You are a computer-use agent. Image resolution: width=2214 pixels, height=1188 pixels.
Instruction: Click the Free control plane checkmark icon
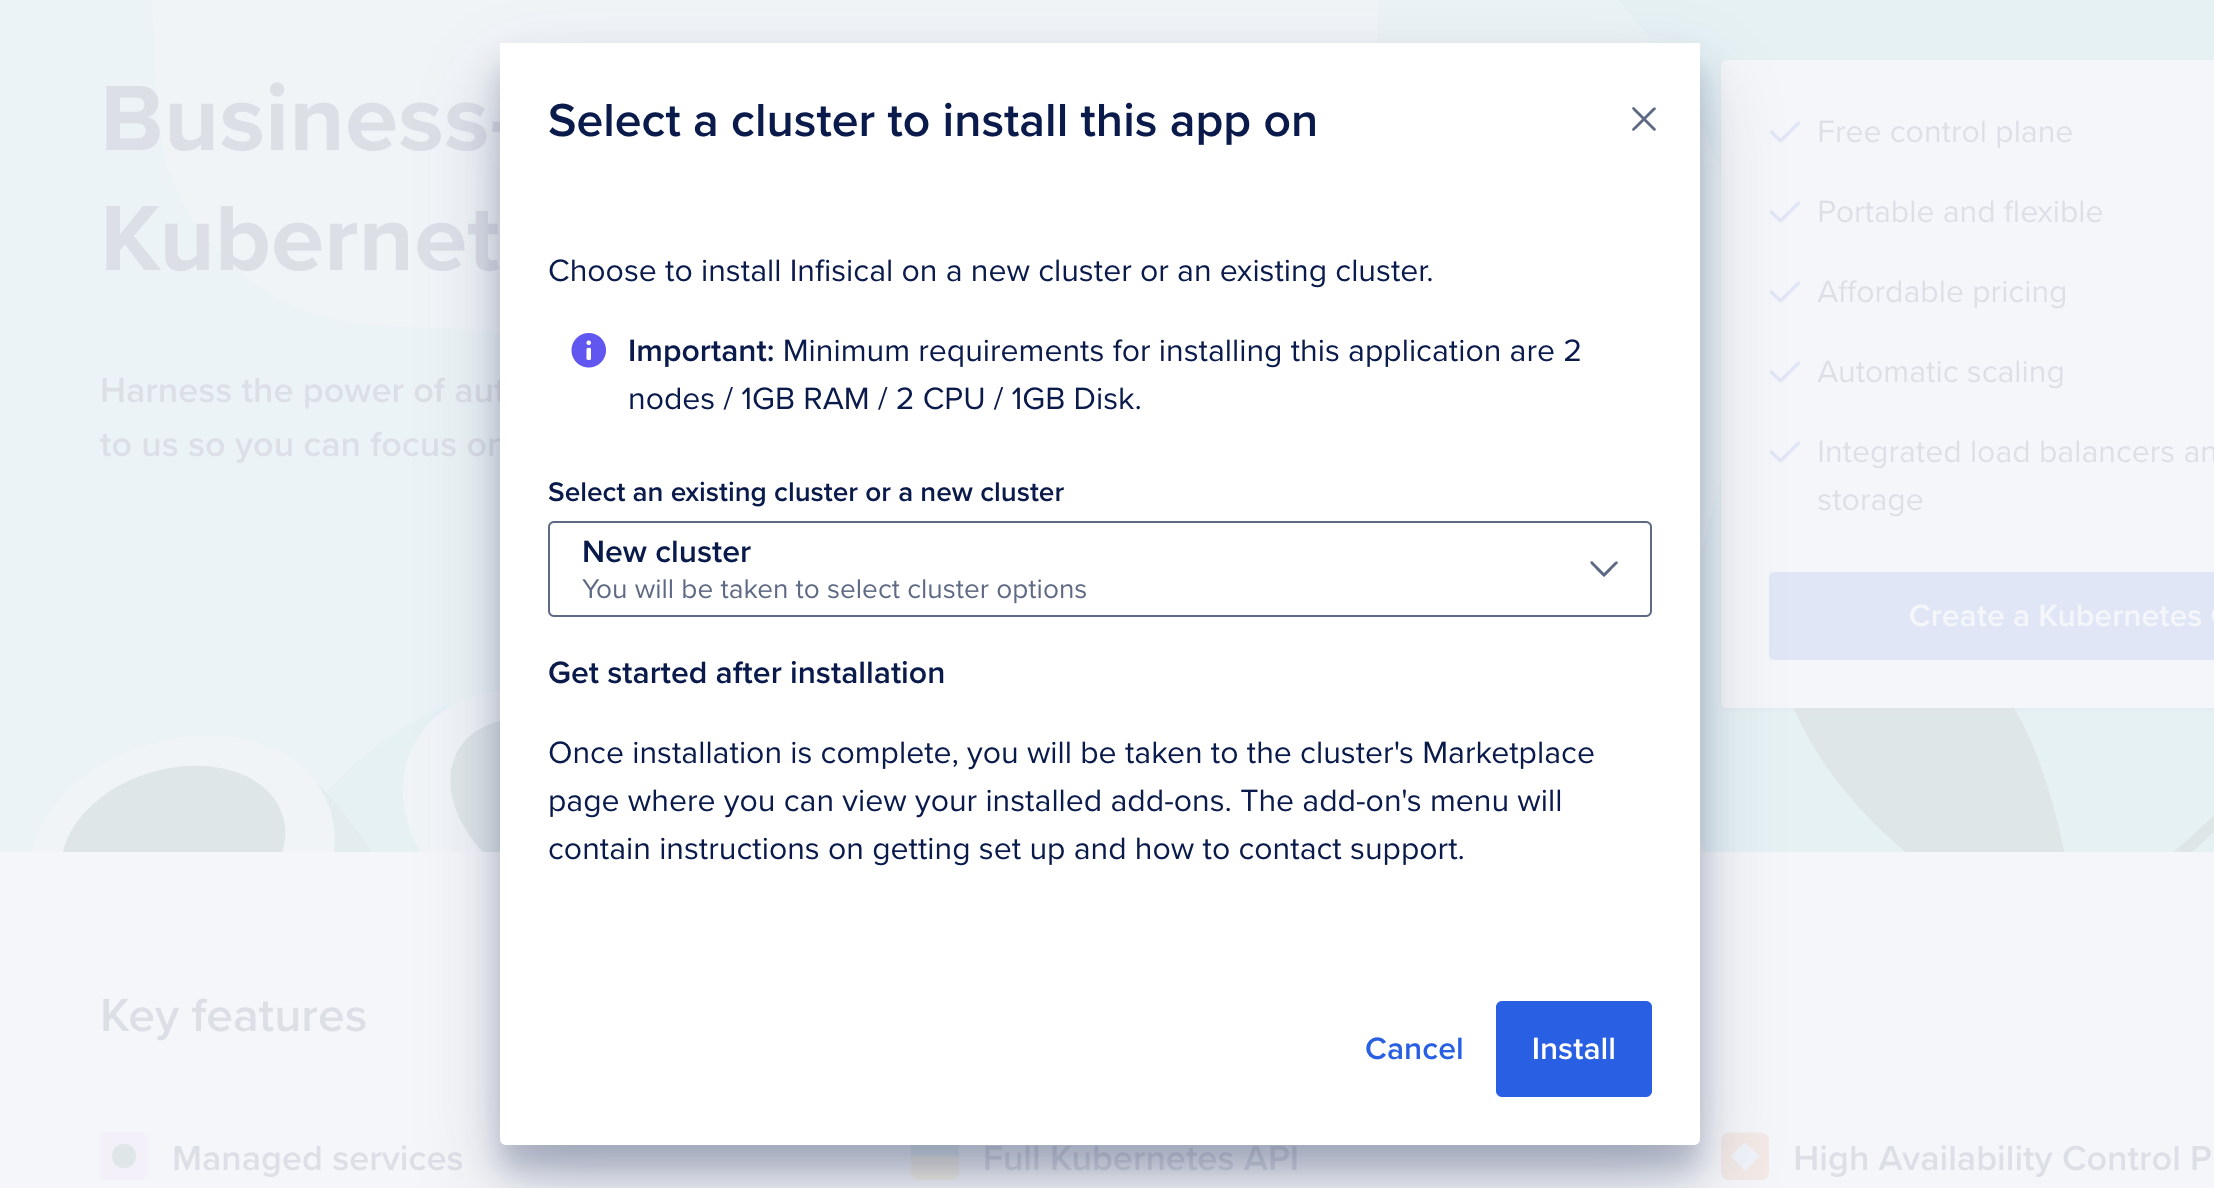(1783, 131)
